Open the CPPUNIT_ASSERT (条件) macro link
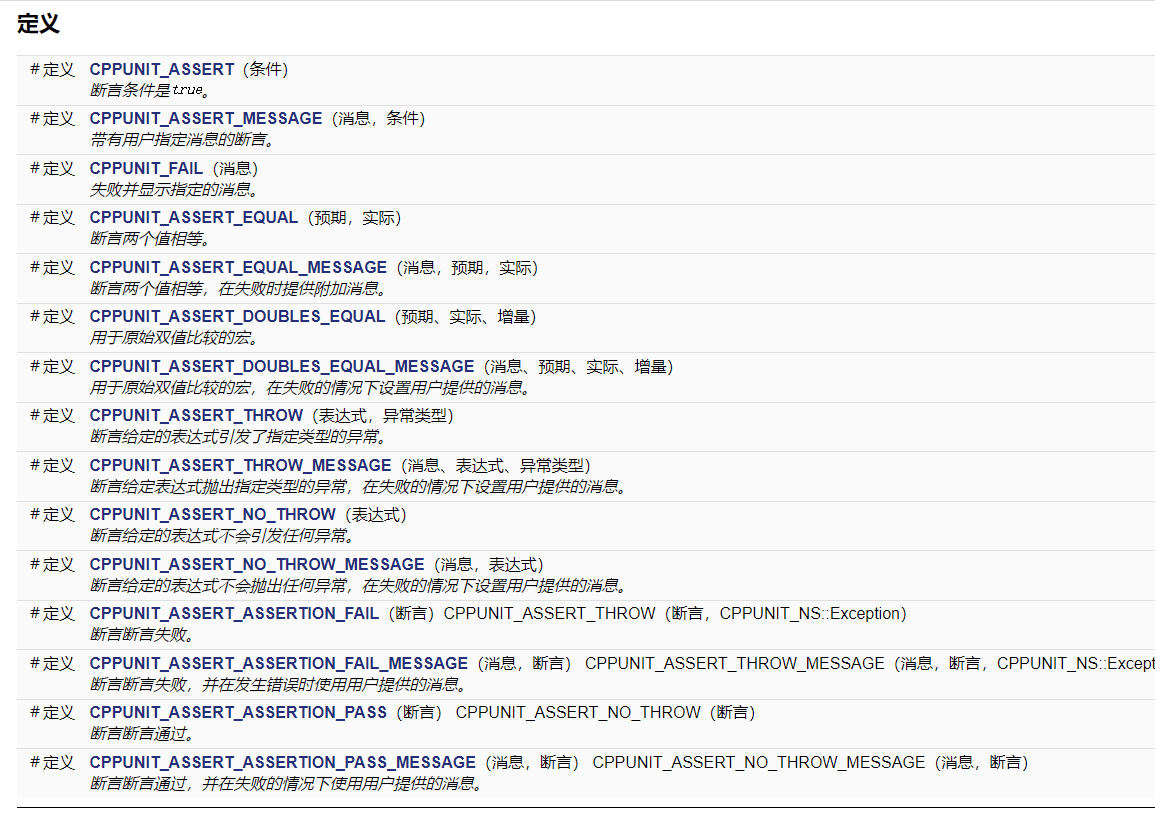 (x=161, y=69)
